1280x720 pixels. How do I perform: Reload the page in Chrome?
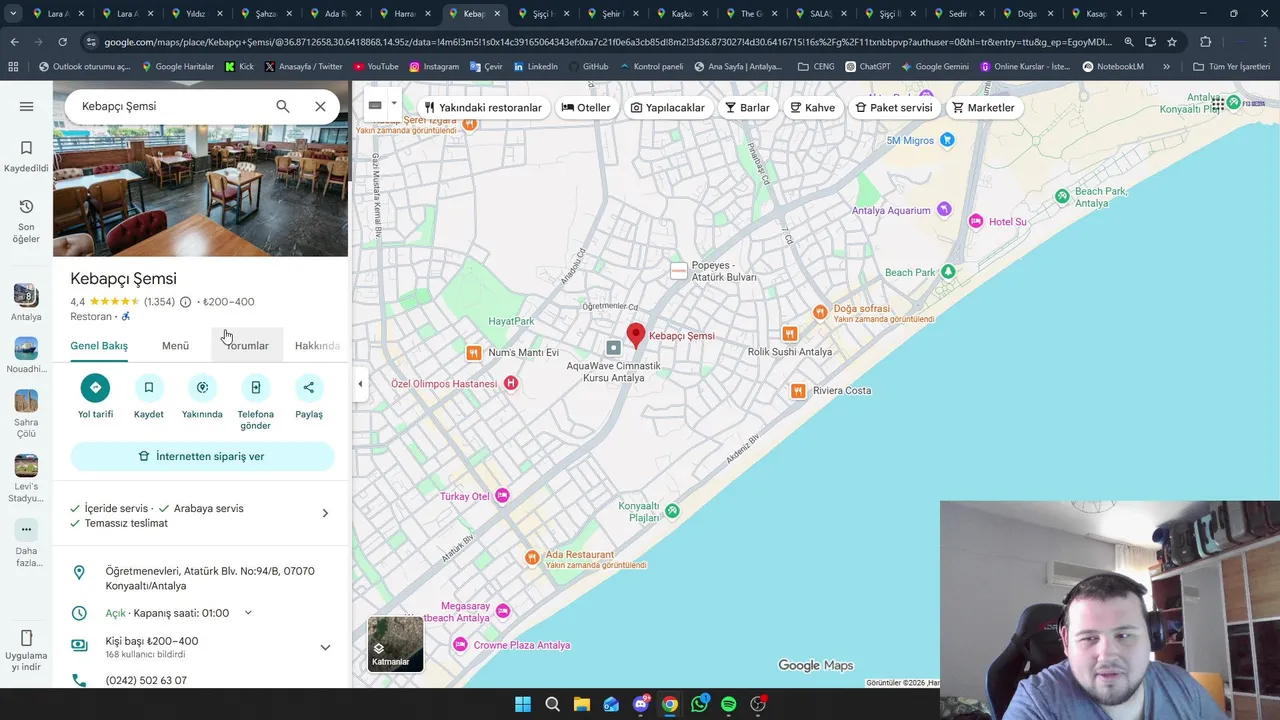point(62,42)
